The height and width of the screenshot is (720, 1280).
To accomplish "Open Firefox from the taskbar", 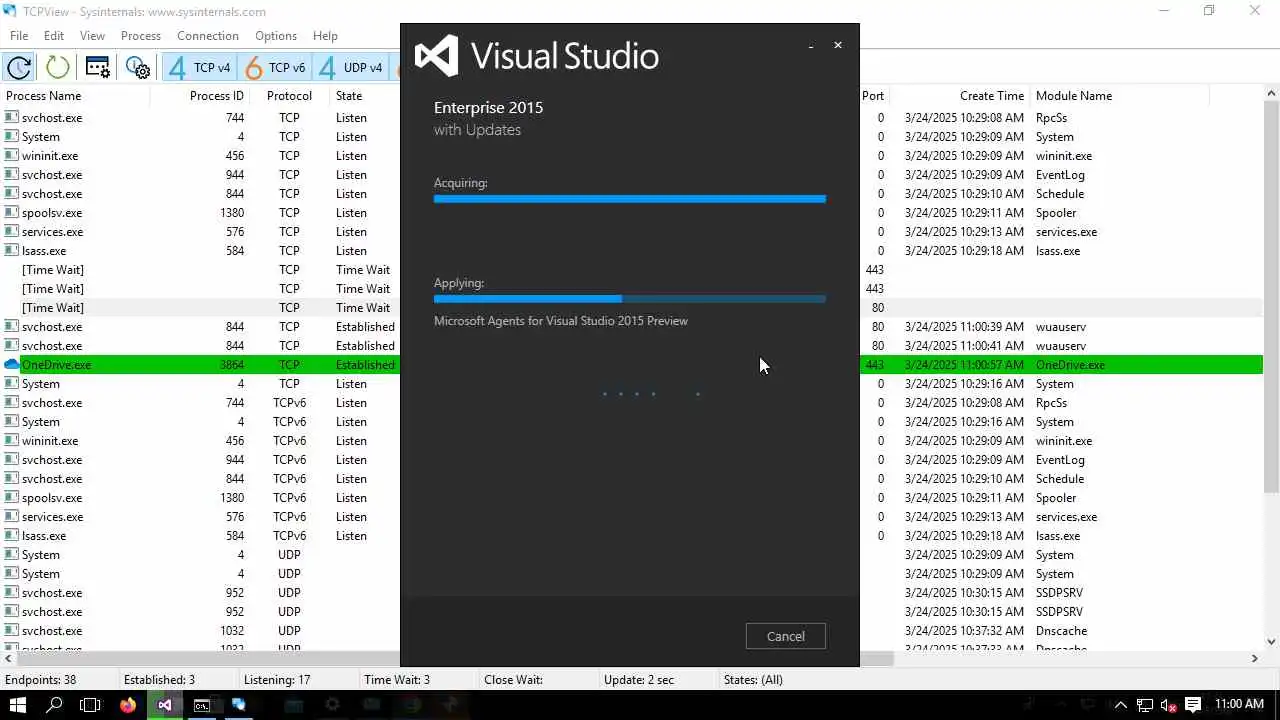I will coord(128,705).
